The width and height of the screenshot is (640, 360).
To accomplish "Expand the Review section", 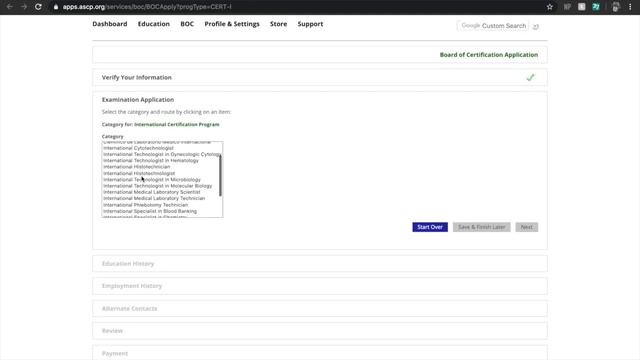I will [320, 331].
